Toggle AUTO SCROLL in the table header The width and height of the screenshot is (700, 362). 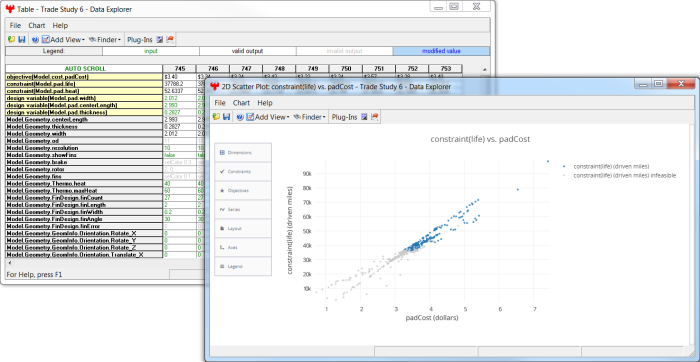pyautogui.click(x=85, y=69)
